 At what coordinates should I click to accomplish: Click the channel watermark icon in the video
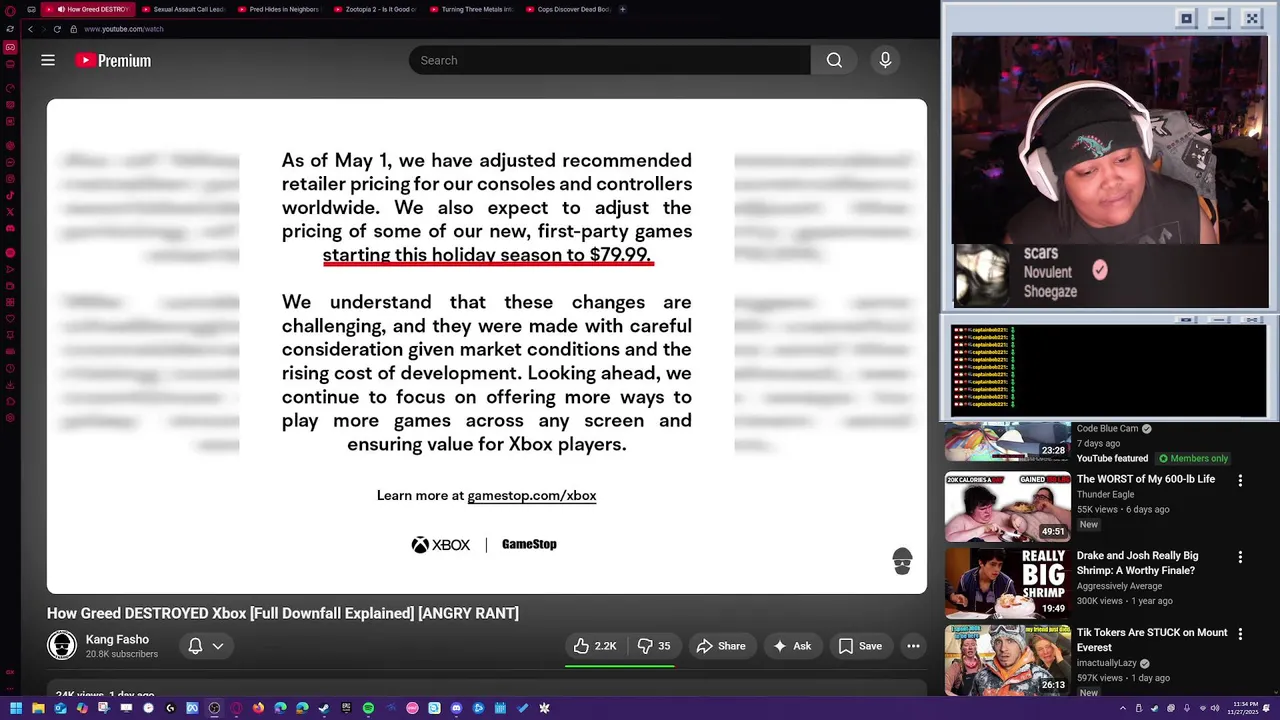pos(902,561)
